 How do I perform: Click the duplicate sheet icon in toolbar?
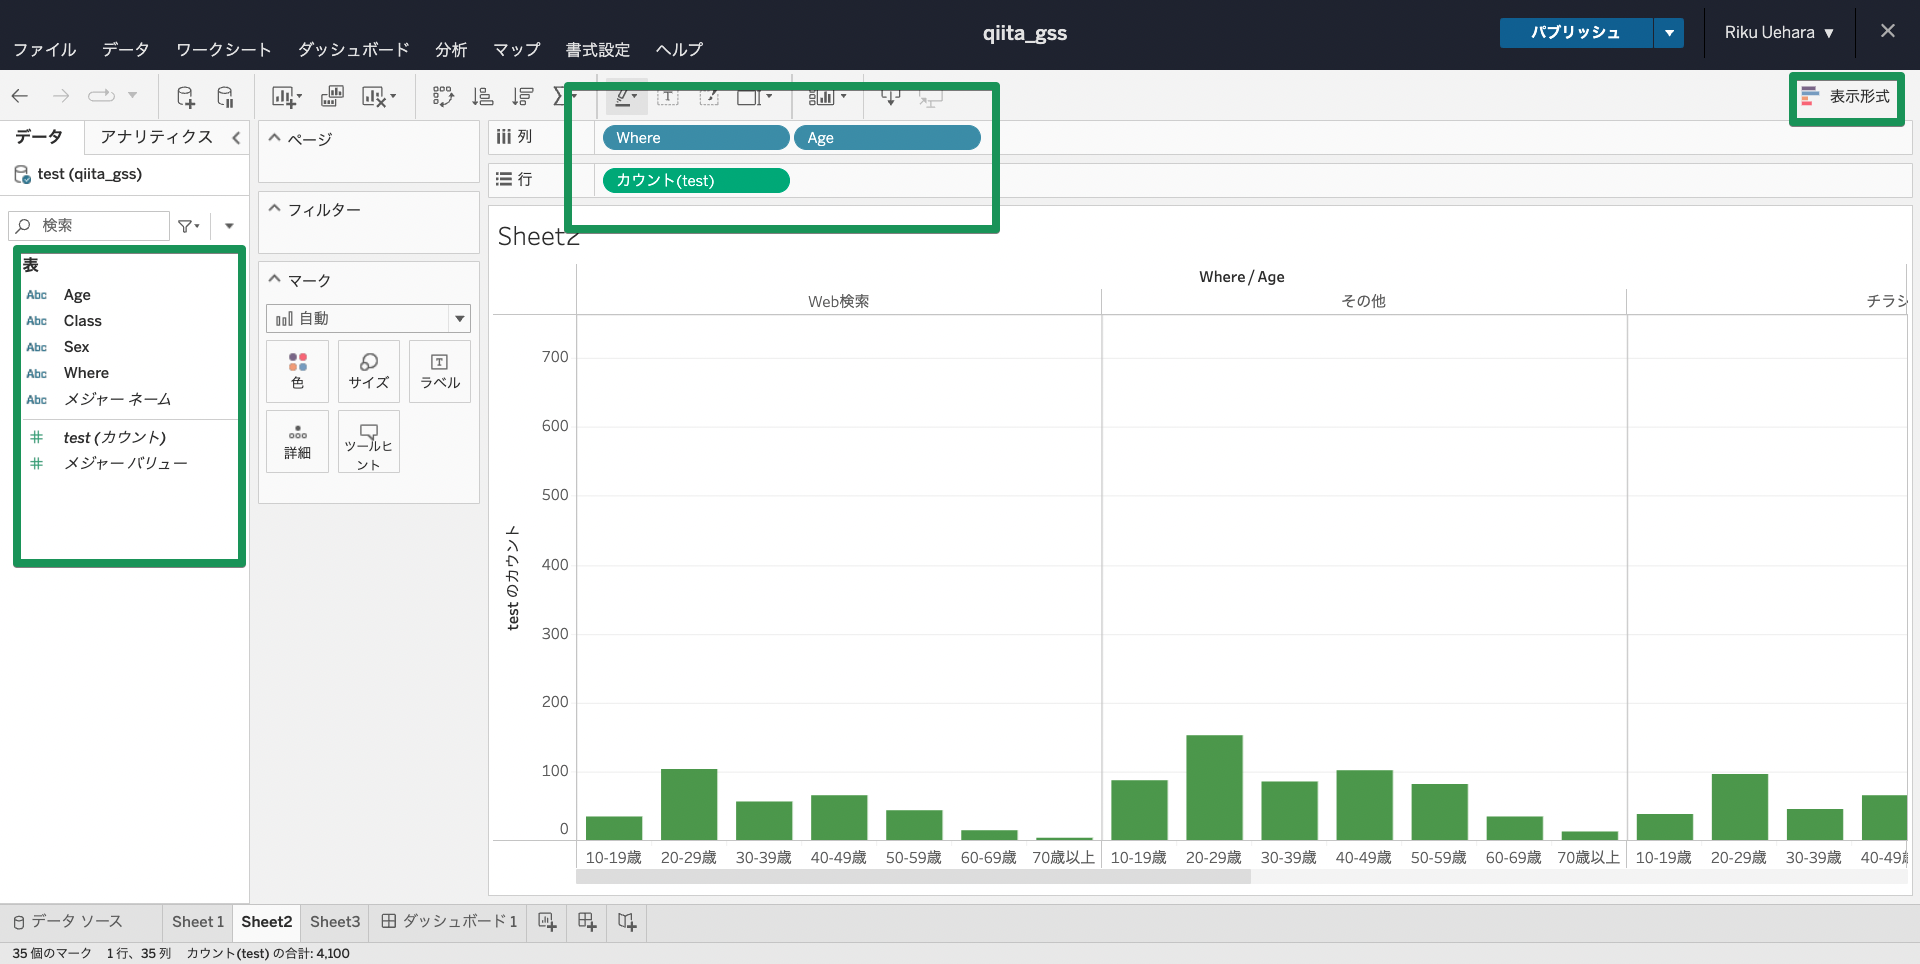tap(331, 96)
